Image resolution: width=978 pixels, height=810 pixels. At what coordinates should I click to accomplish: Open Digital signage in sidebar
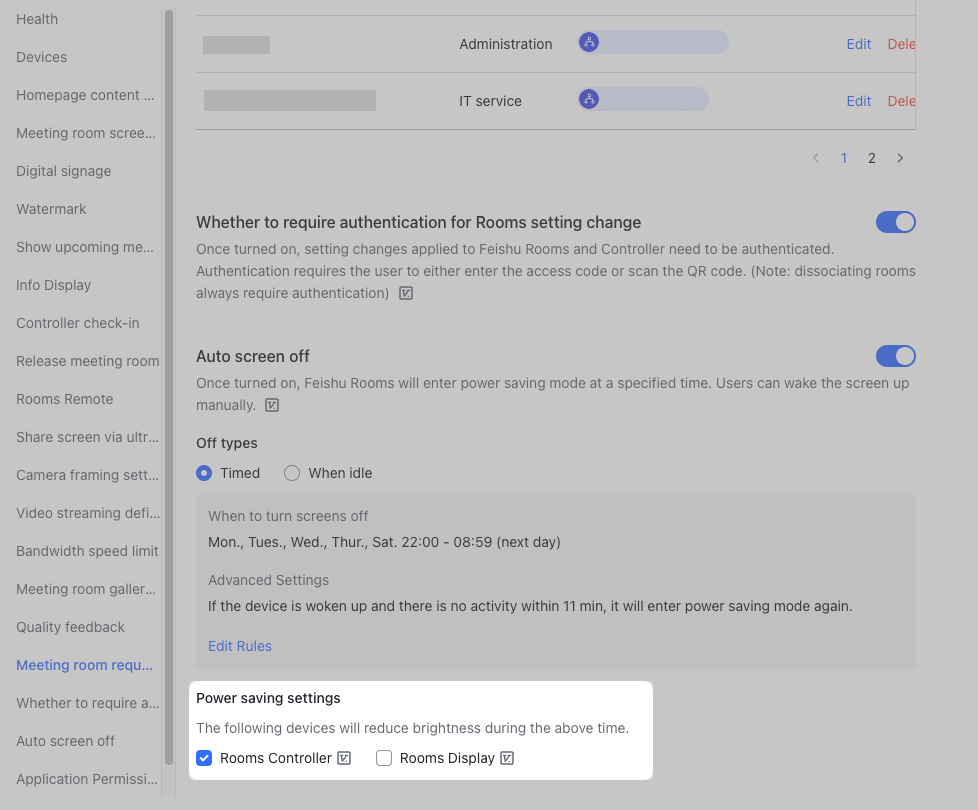[x=64, y=171]
